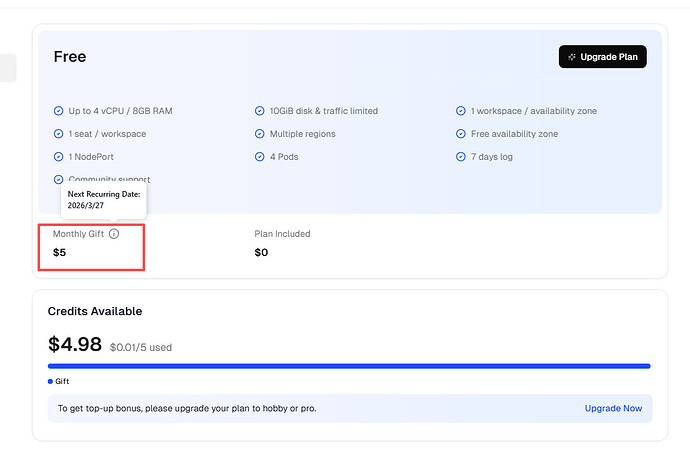
Task: Click the text 1 workspace / availability zone
Action: pyautogui.click(x=534, y=111)
